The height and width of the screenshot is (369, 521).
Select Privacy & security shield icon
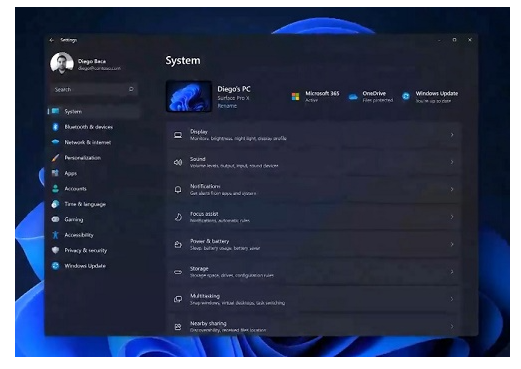[x=56, y=250]
